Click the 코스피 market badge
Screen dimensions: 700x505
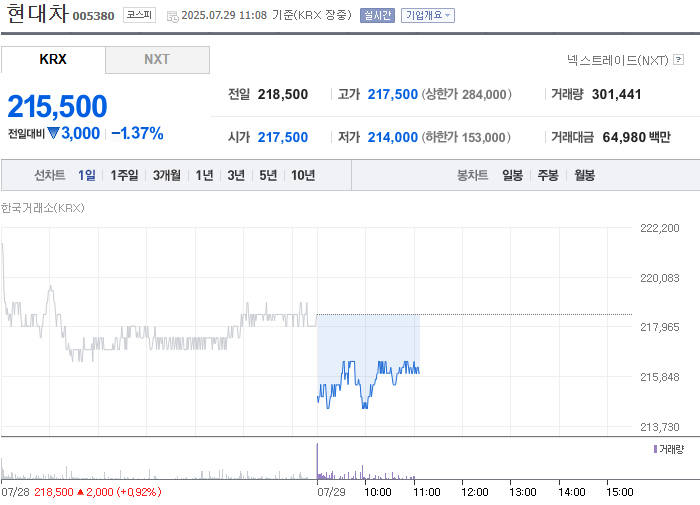pyautogui.click(x=139, y=15)
